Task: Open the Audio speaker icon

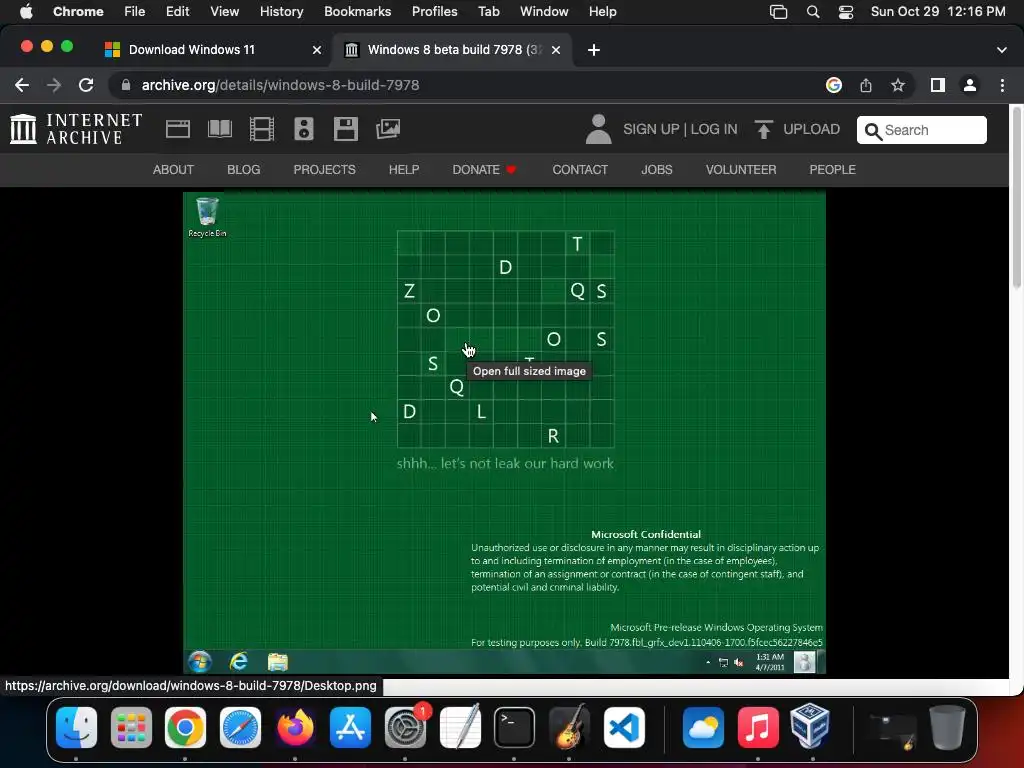Action: click(x=304, y=129)
